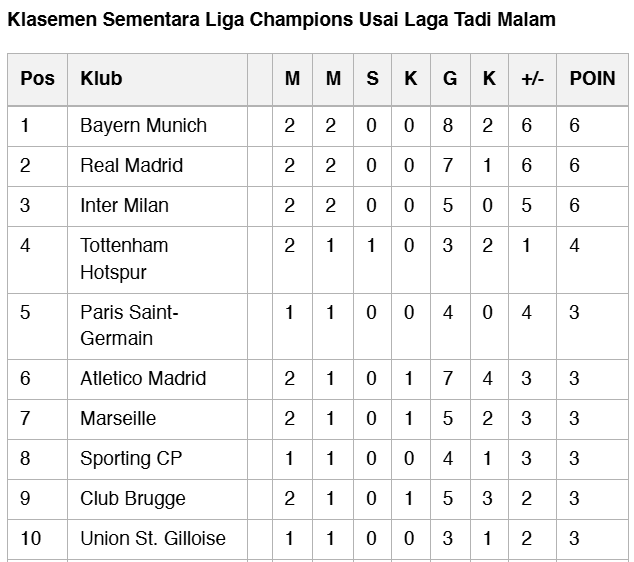The height and width of the screenshot is (562, 634).
Task: Click the S column header
Action: click(x=372, y=79)
